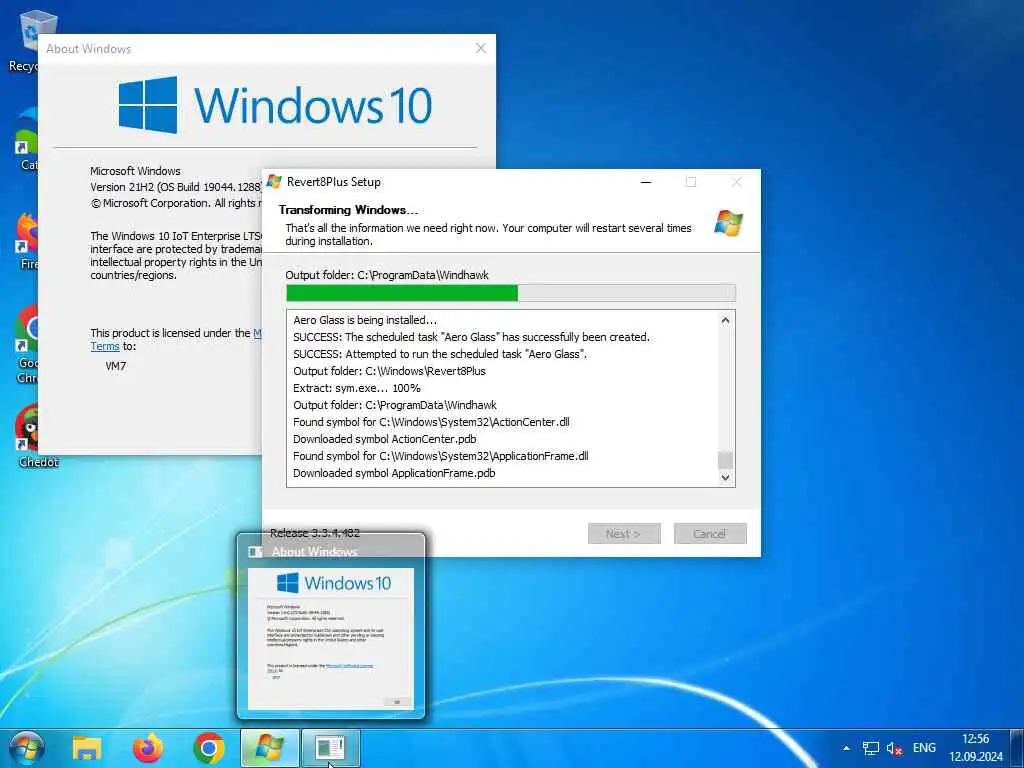This screenshot has height=768, width=1024.
Task: Change the ENG input language
Action: coord(924,748)
